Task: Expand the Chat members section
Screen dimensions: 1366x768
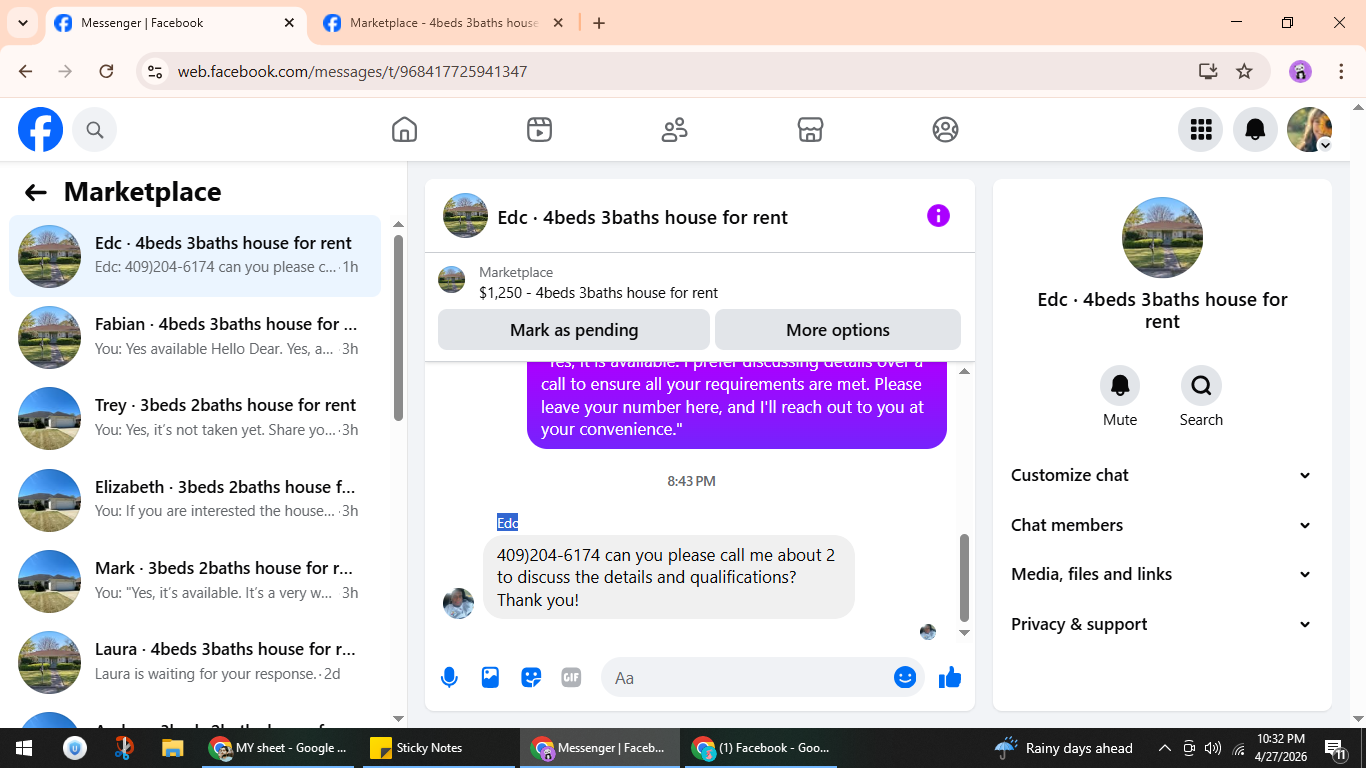Action: click(x=1161, y=525)
